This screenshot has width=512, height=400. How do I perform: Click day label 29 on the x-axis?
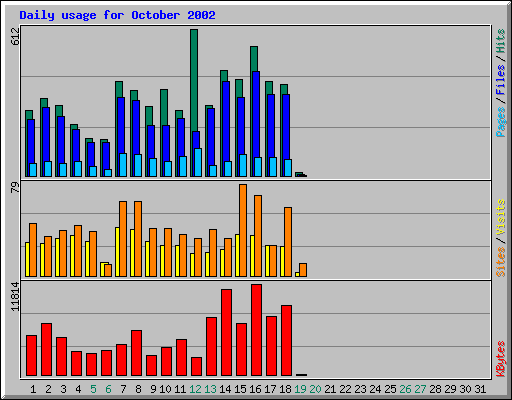(450, 389)
